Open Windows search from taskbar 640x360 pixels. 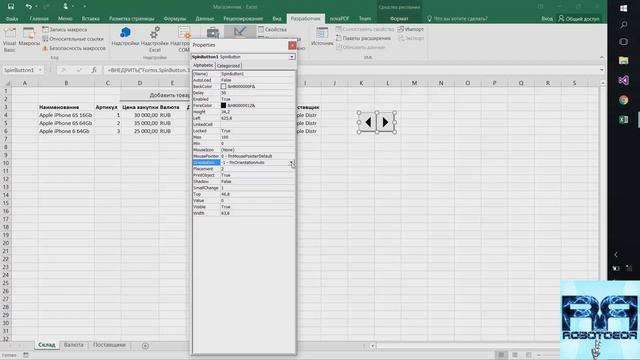pos(624,25)
